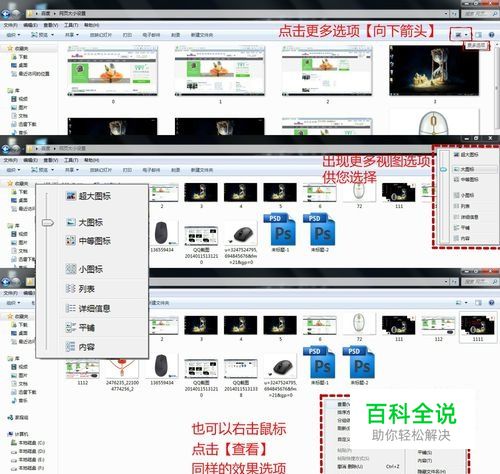
Task: Open 查看(V) menu in top Explorer window
Action: [51, 25]
